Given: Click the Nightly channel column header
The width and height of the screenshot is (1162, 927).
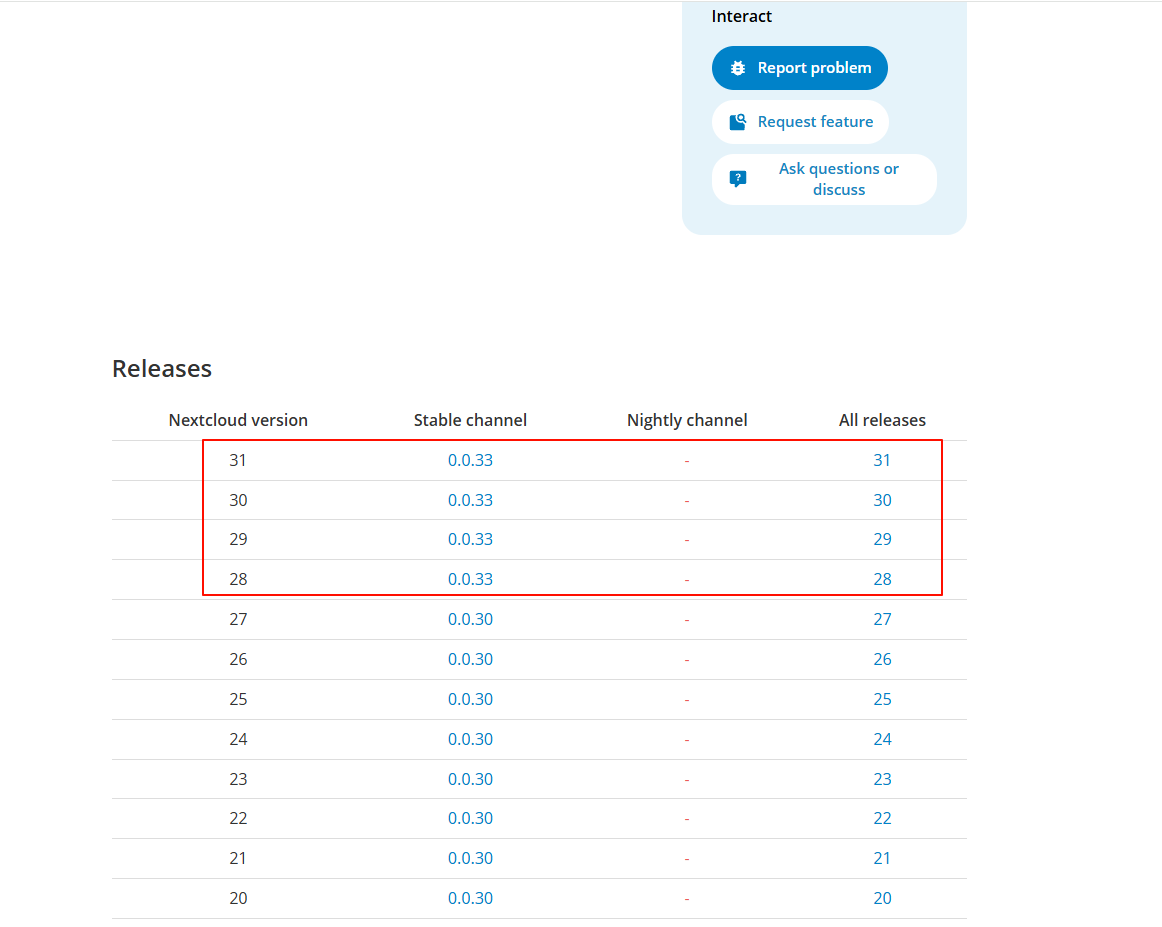Looking at the screenshot, I should [687, 420].
